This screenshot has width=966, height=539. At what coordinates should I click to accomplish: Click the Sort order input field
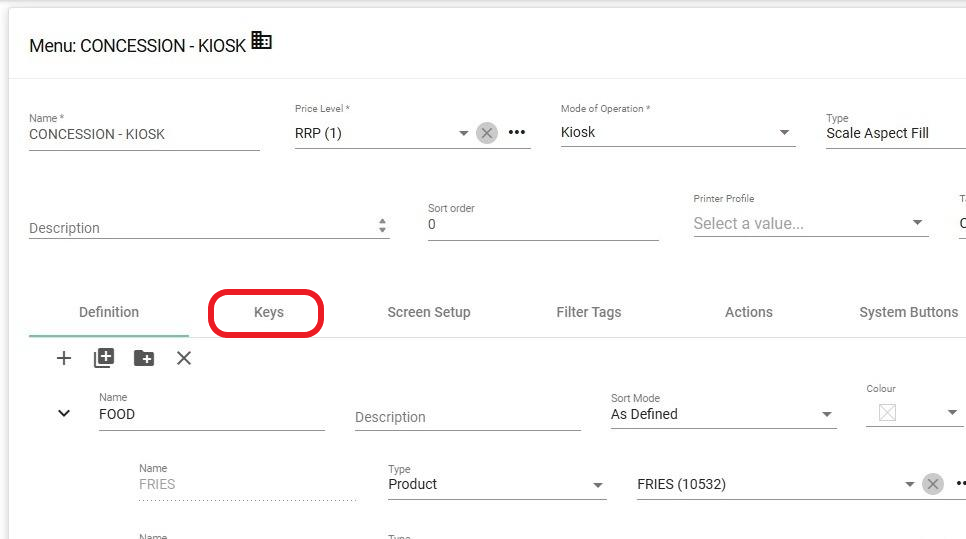click(542, 225)
